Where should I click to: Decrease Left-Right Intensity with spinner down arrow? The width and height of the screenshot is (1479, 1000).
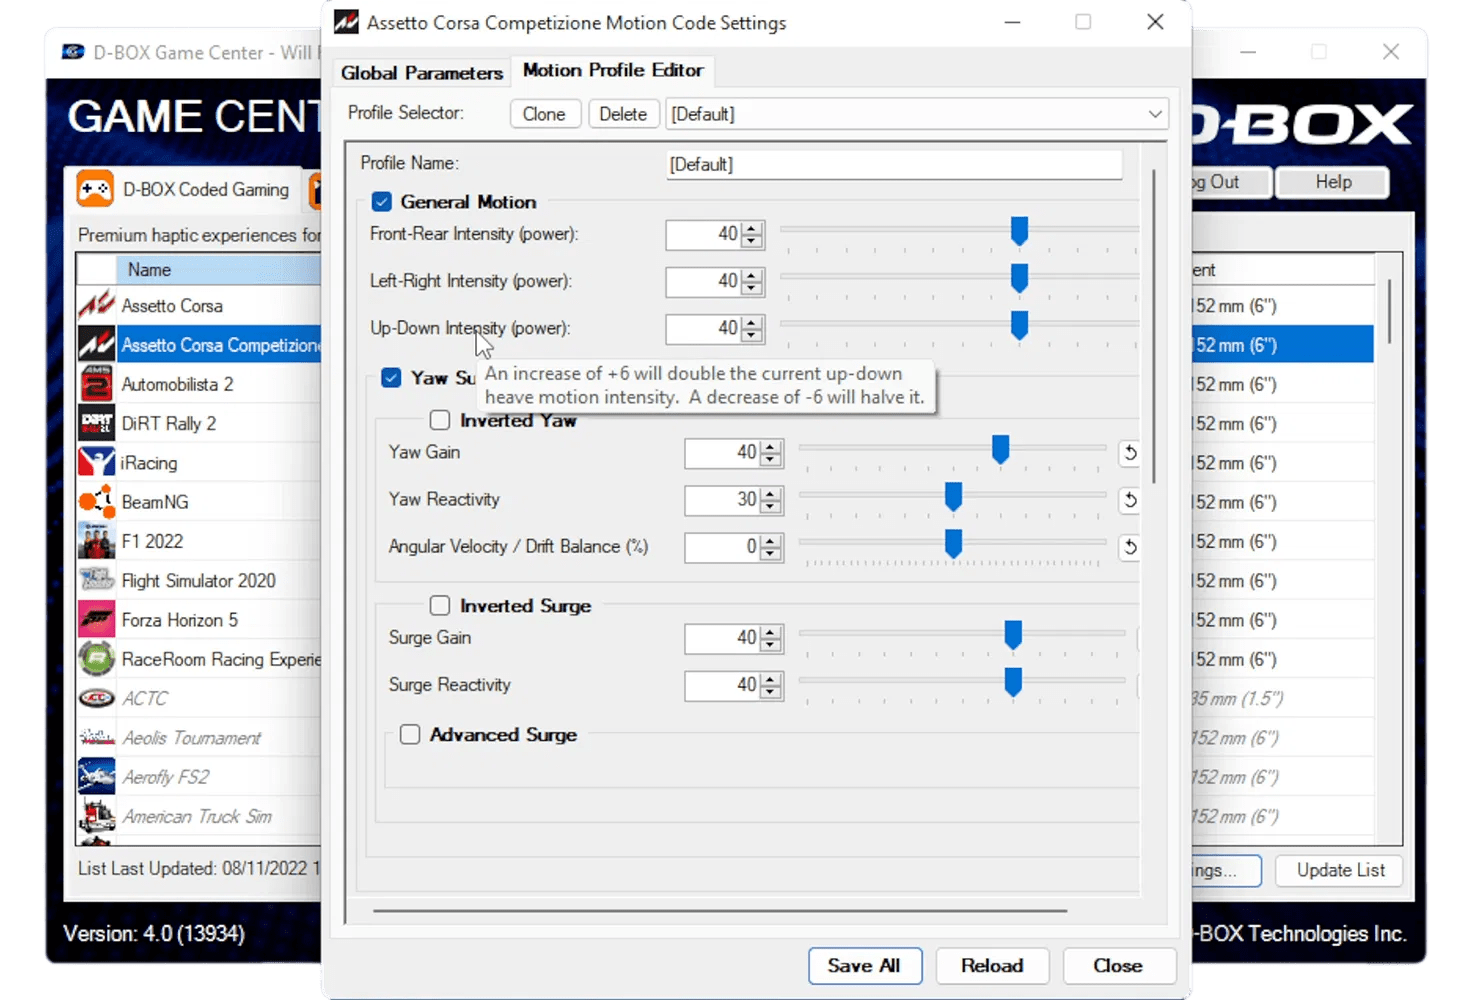(752, 288)
